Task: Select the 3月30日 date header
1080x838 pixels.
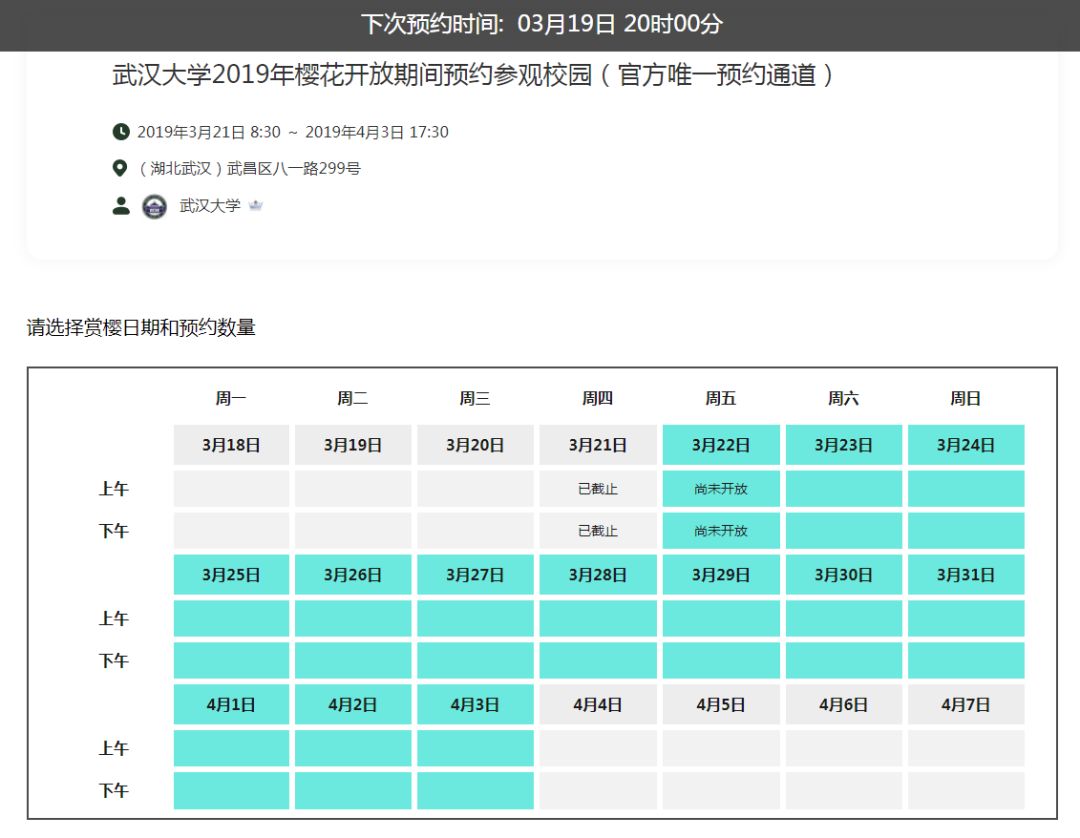Action: [x=844, y=574]
